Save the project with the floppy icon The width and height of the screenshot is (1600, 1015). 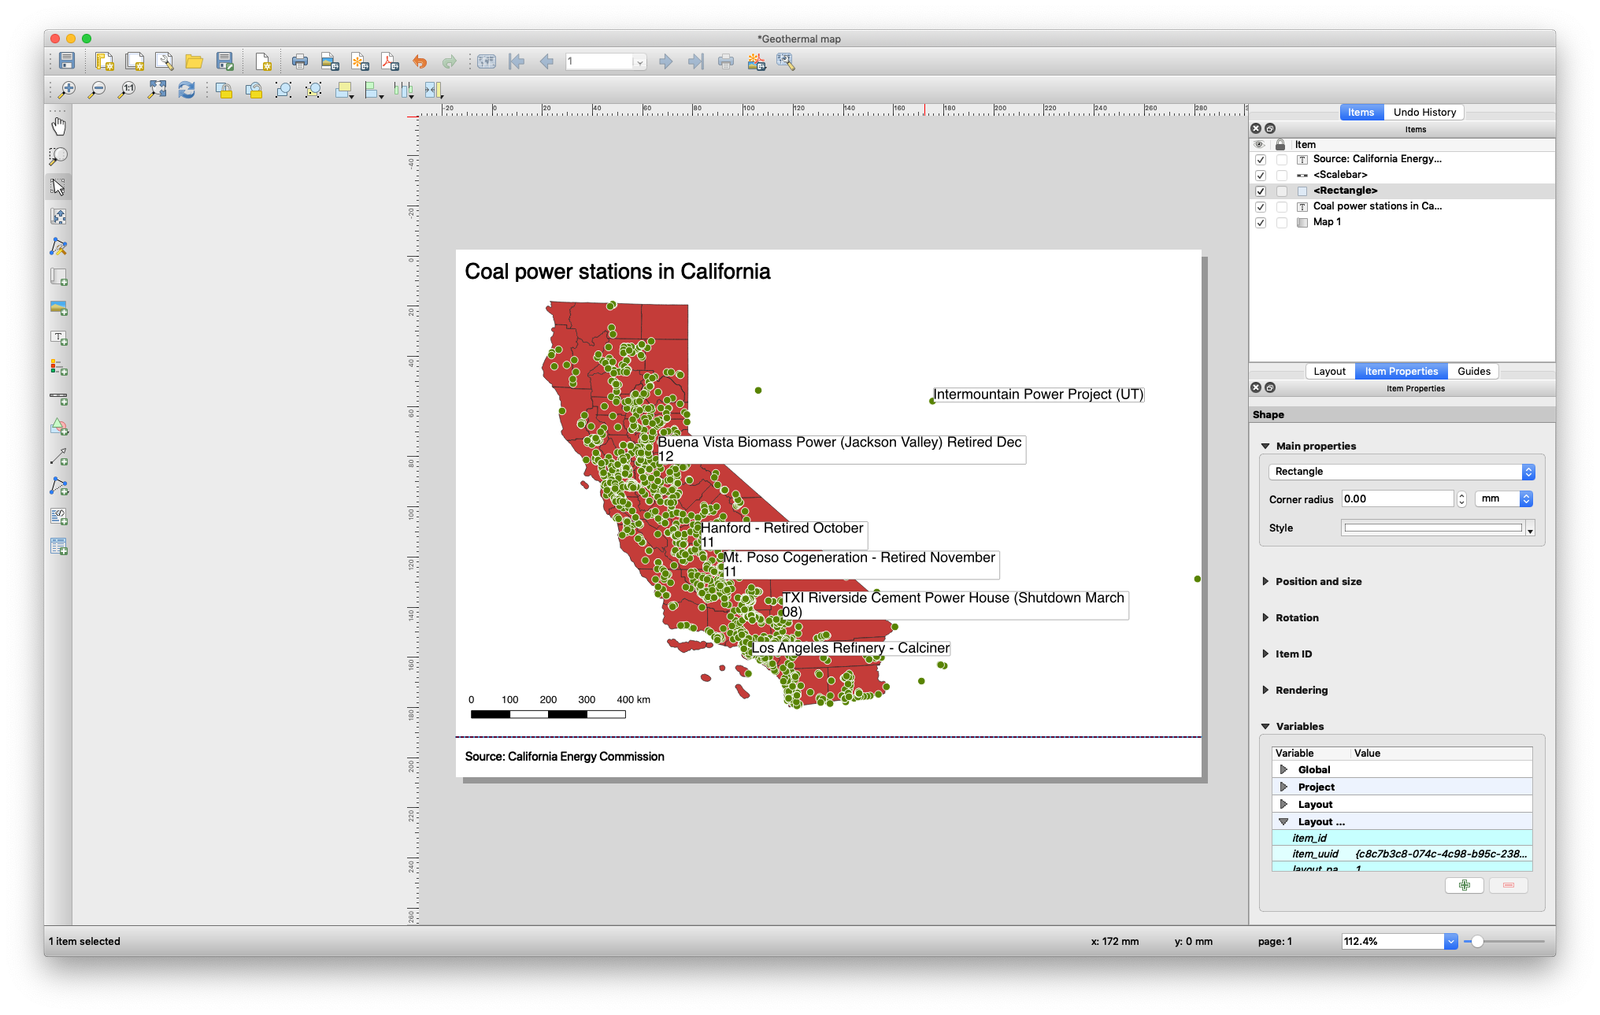67,62
